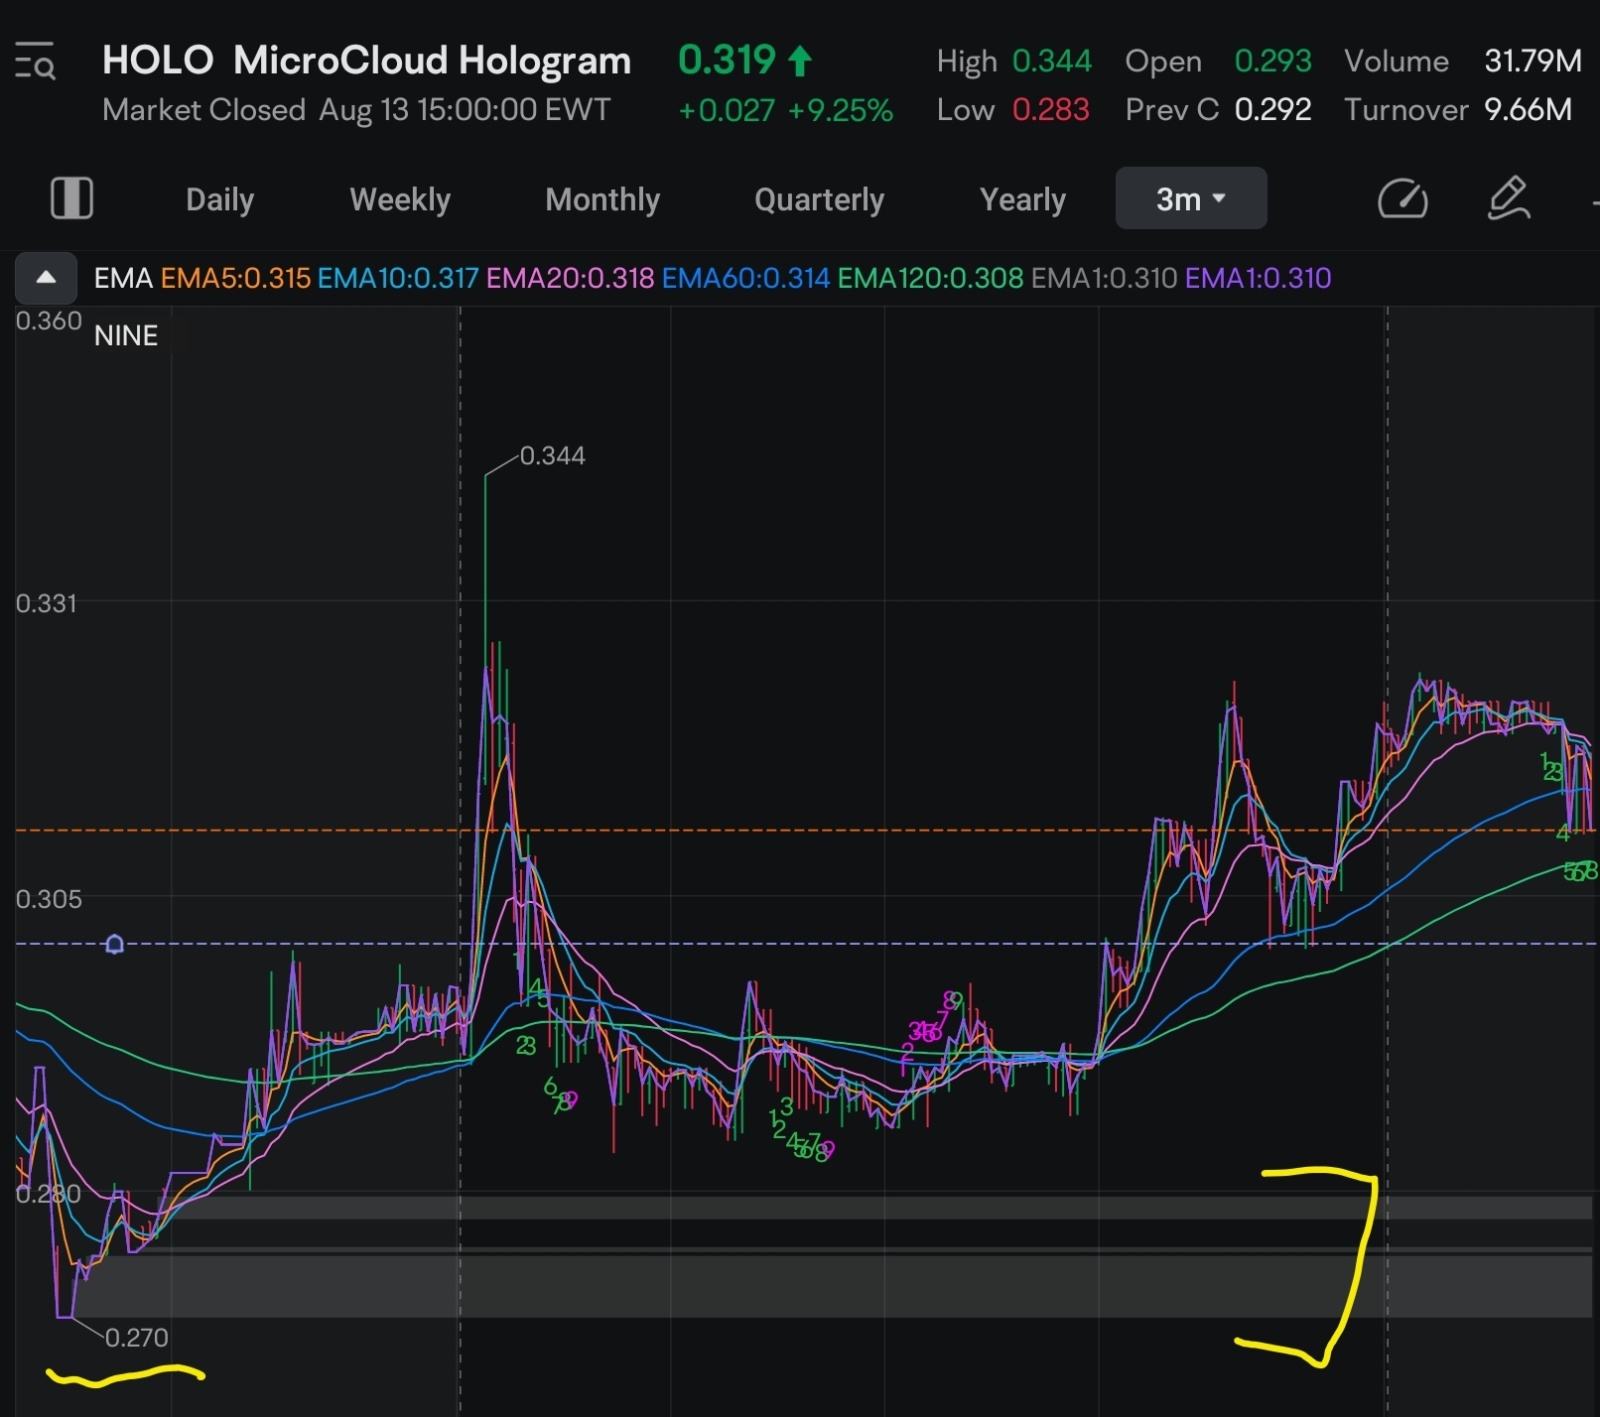The height and width of the screenshot is (1417, 1600).
Task: Switch to Quarterly chart tab
Action: click(x=819, y=200)
